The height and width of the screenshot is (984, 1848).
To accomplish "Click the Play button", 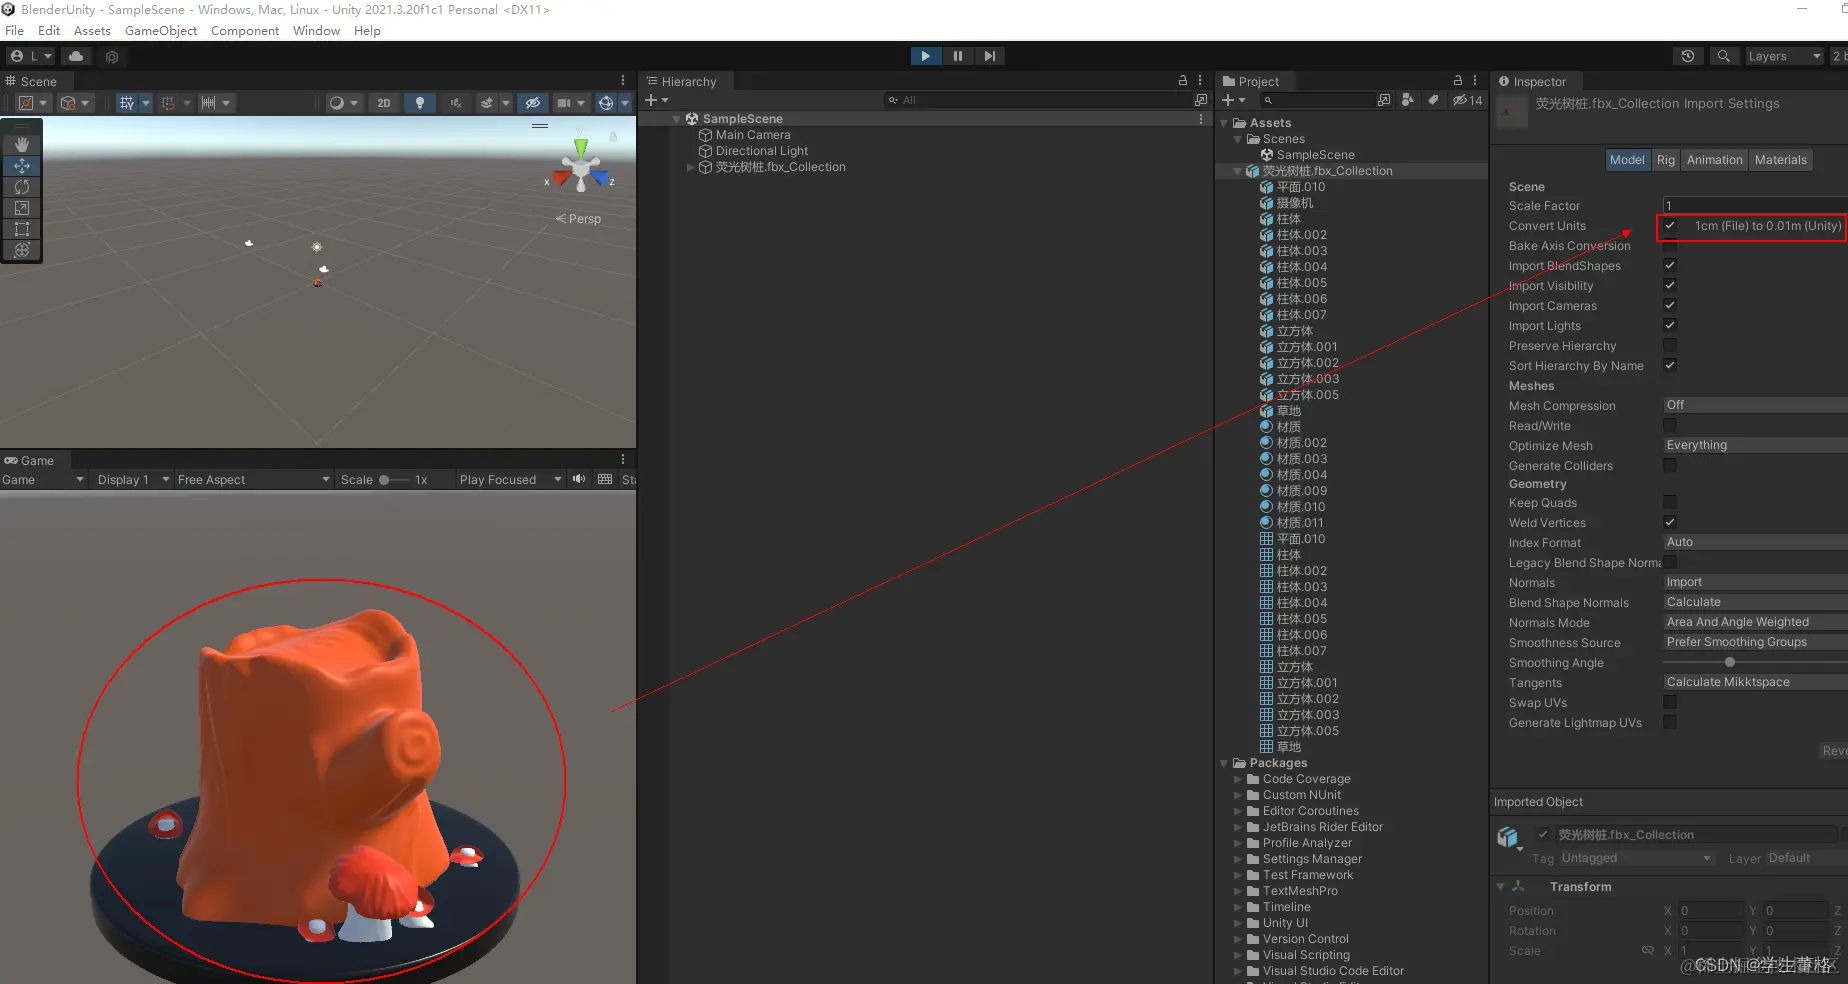I will pos(926,56).
